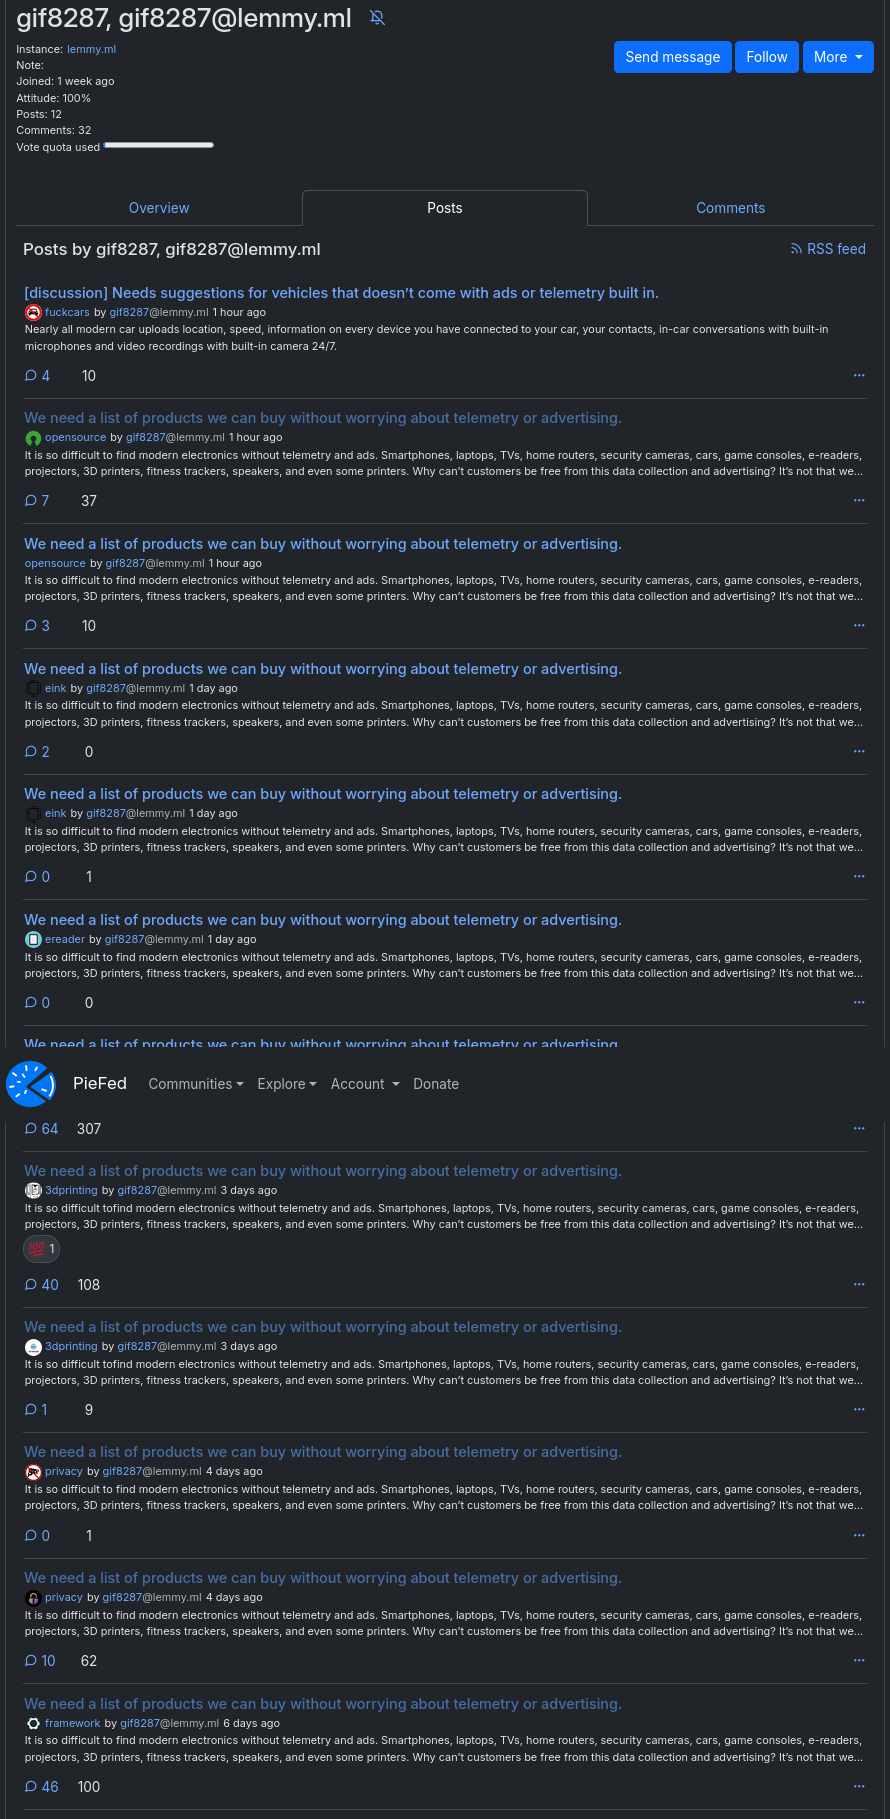Viewport: 890px width, 1819px height.
Task: Expand the Communities navigation dropdown
Action: (196, 1084)
